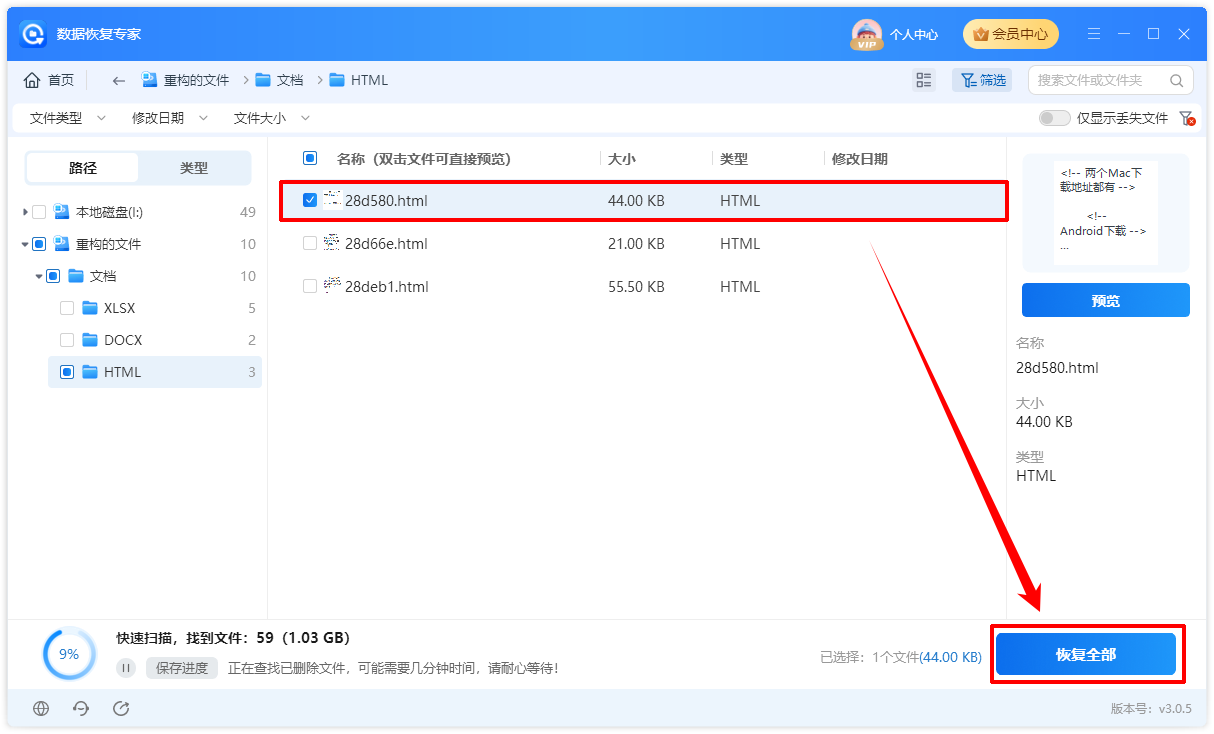Open the 会员中心 membership button
This screenshot has height=734, width=1214.
coord(1010,34)
